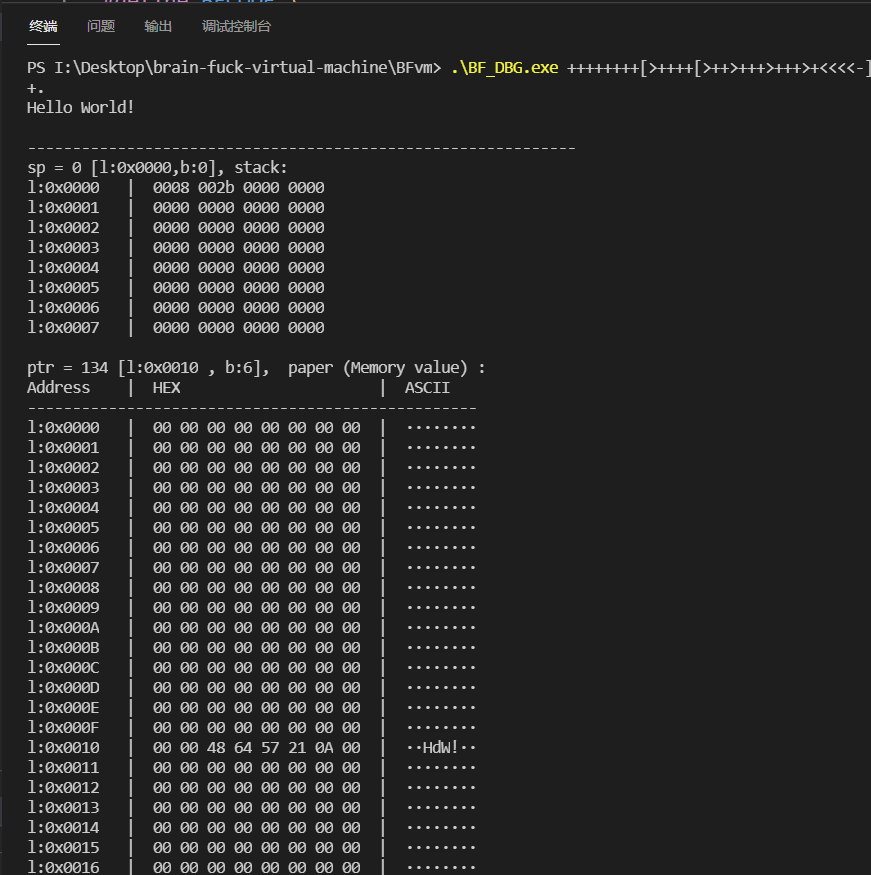Click hex byte 57 in row l:0x0010
This screenshot has height=875, width=871.
[270, 748]
